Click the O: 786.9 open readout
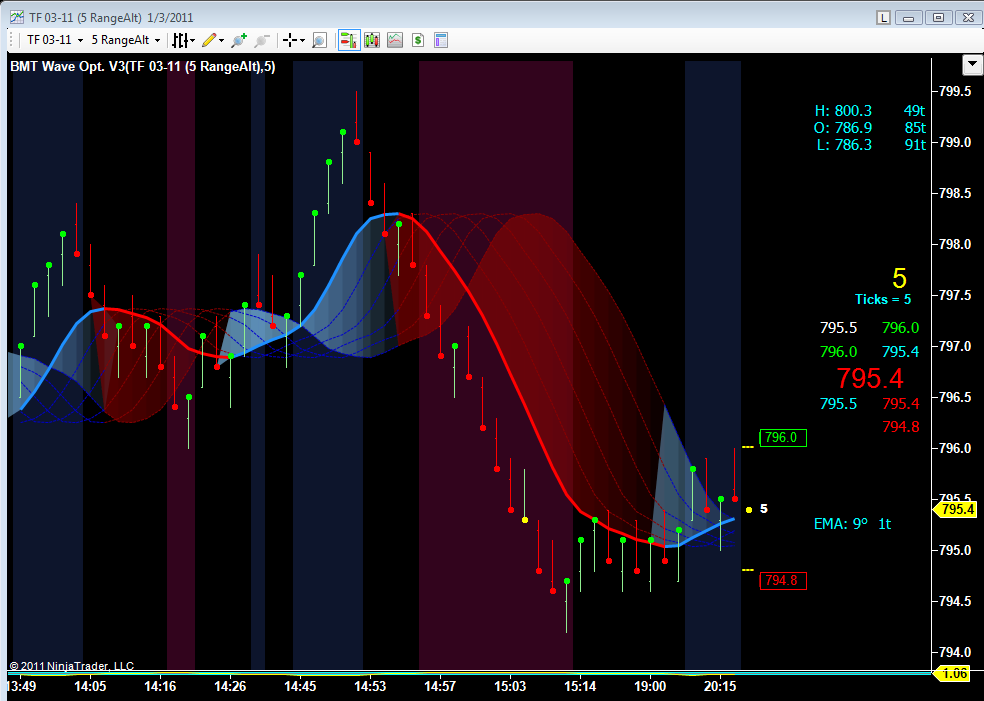 tap(843, 128)
